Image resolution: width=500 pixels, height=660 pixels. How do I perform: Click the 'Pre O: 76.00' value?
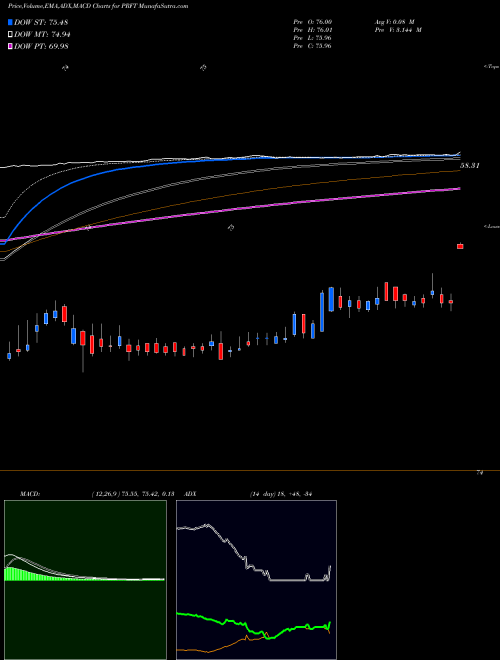[x=313, y=22]
